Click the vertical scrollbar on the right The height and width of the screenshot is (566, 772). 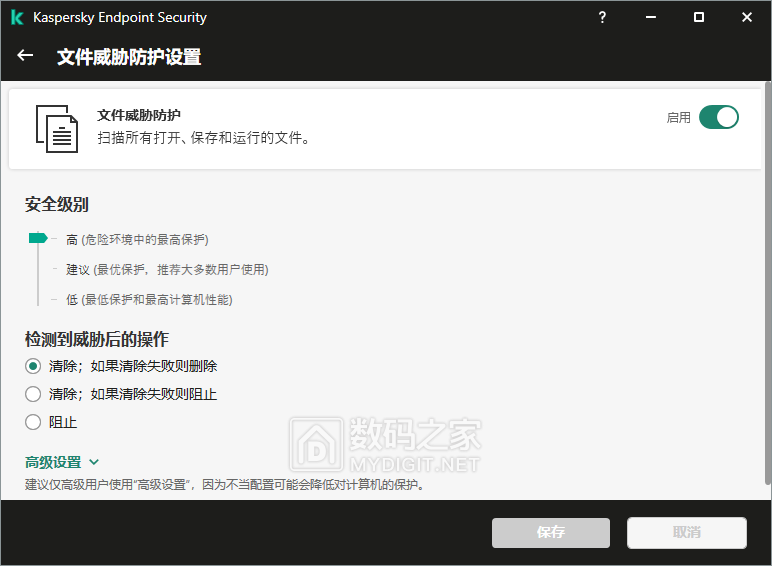pyautogui.click(x=768, y=283)
